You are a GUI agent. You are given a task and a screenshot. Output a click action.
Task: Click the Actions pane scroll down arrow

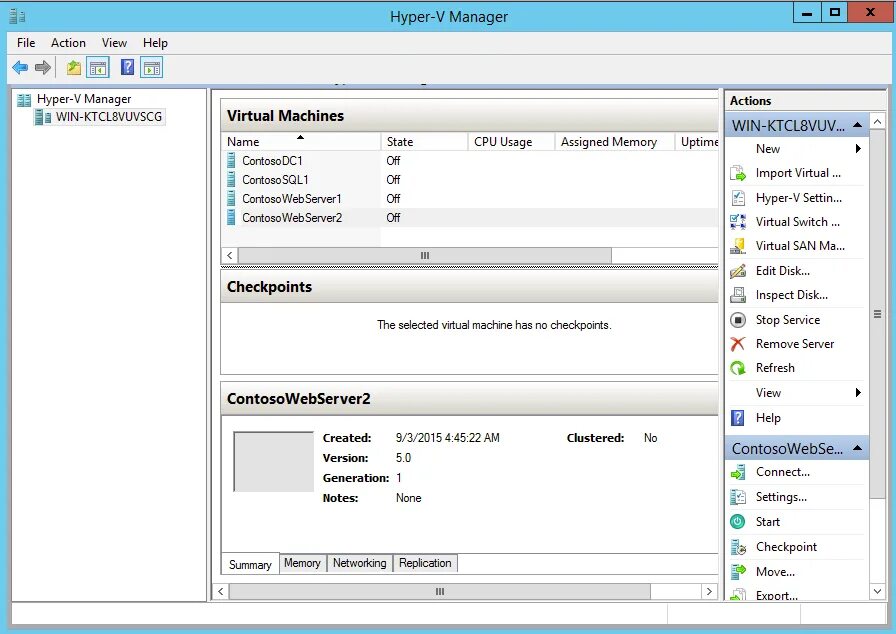pos(877,592)
